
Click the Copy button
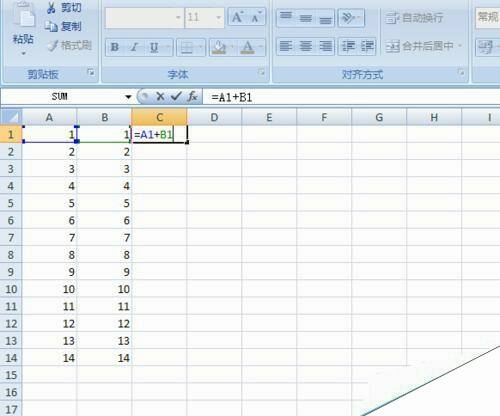click(x=63, y=26)
